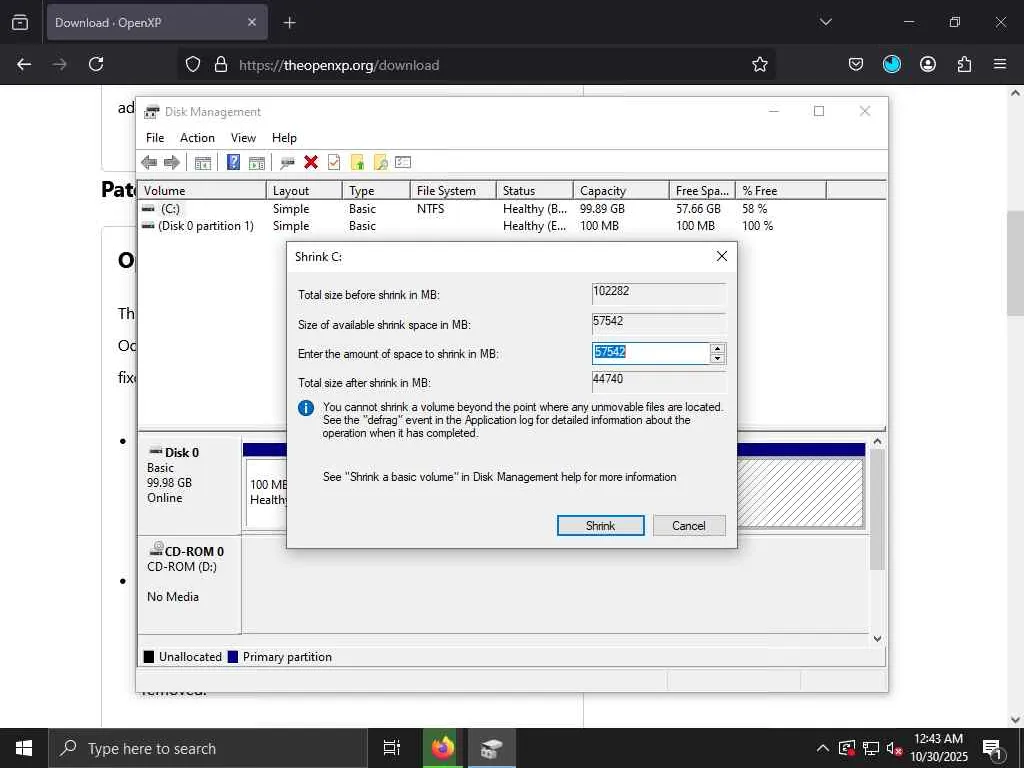Click the Firefox address bar URL
This screenshot has height=768, width=1024.
[x=339, y=65]
